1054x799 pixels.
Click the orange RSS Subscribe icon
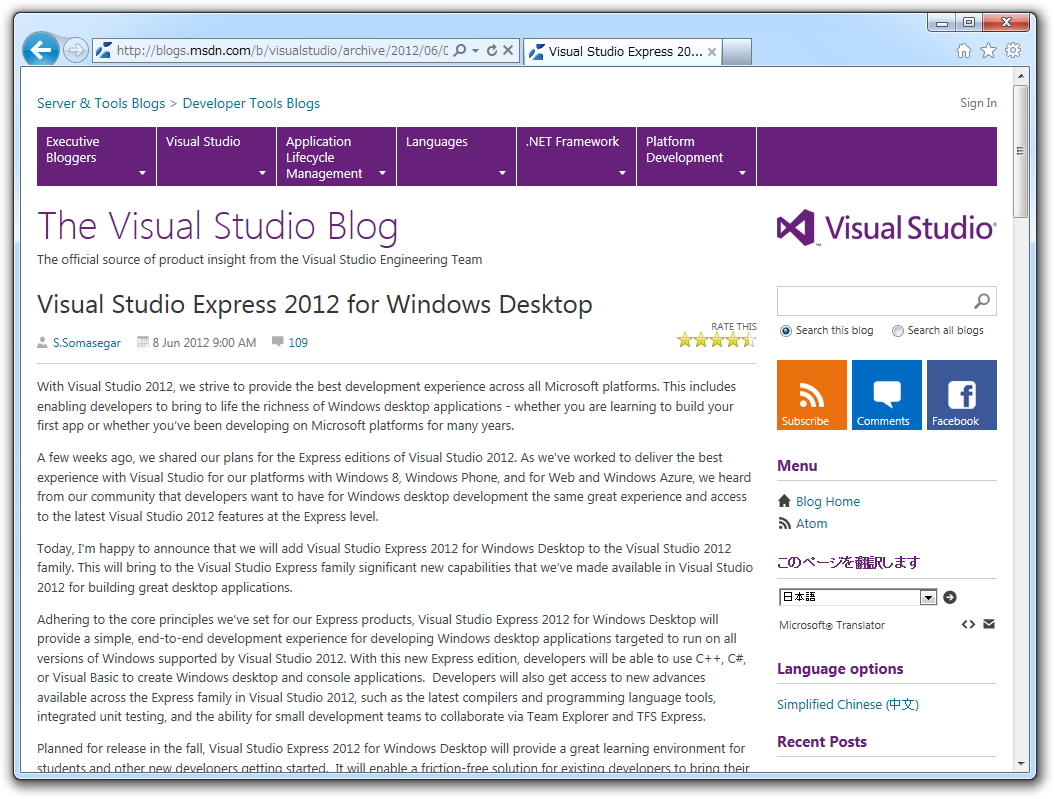coord(810,394)
